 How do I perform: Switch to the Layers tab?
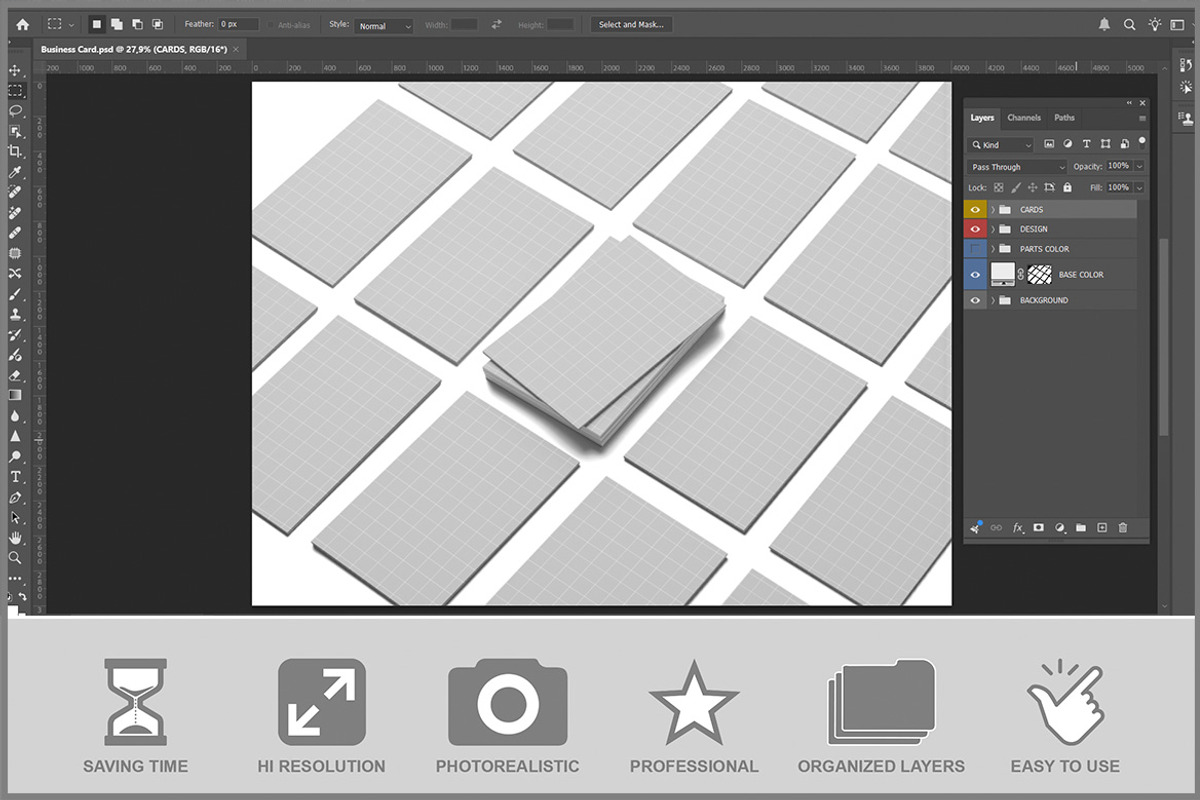tap(982, 117)
